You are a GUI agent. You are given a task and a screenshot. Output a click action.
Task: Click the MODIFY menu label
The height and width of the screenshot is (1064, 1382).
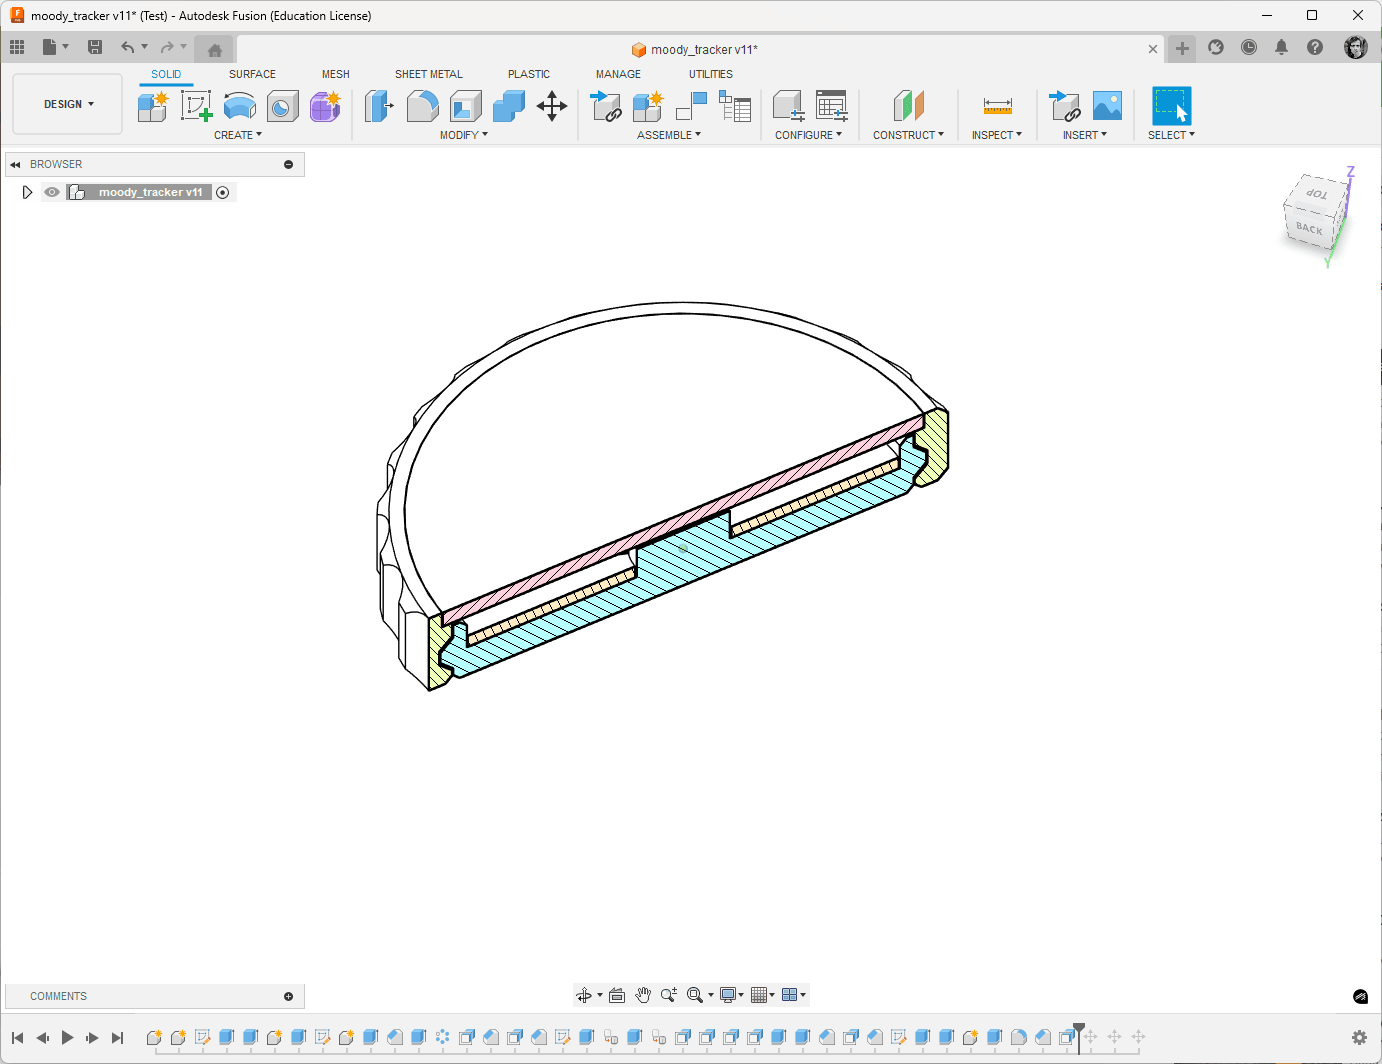point(463,135)
